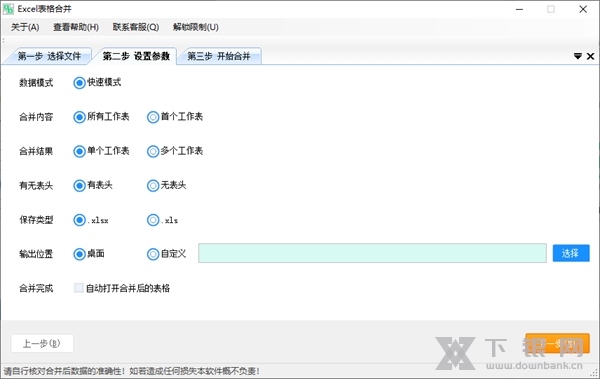Go to the 第三步 开始合并 tab

click(219, 56)
